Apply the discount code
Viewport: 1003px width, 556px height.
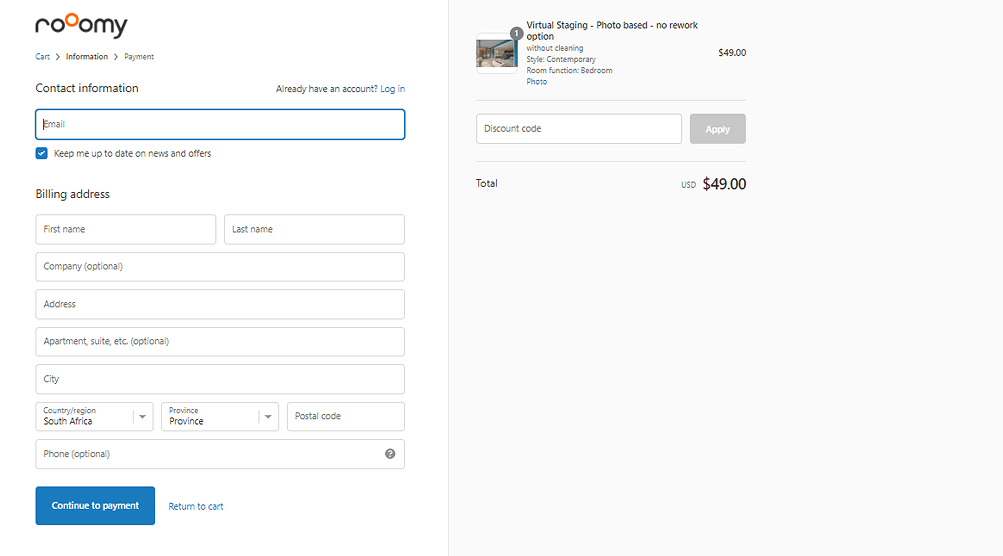click(717, 129)
